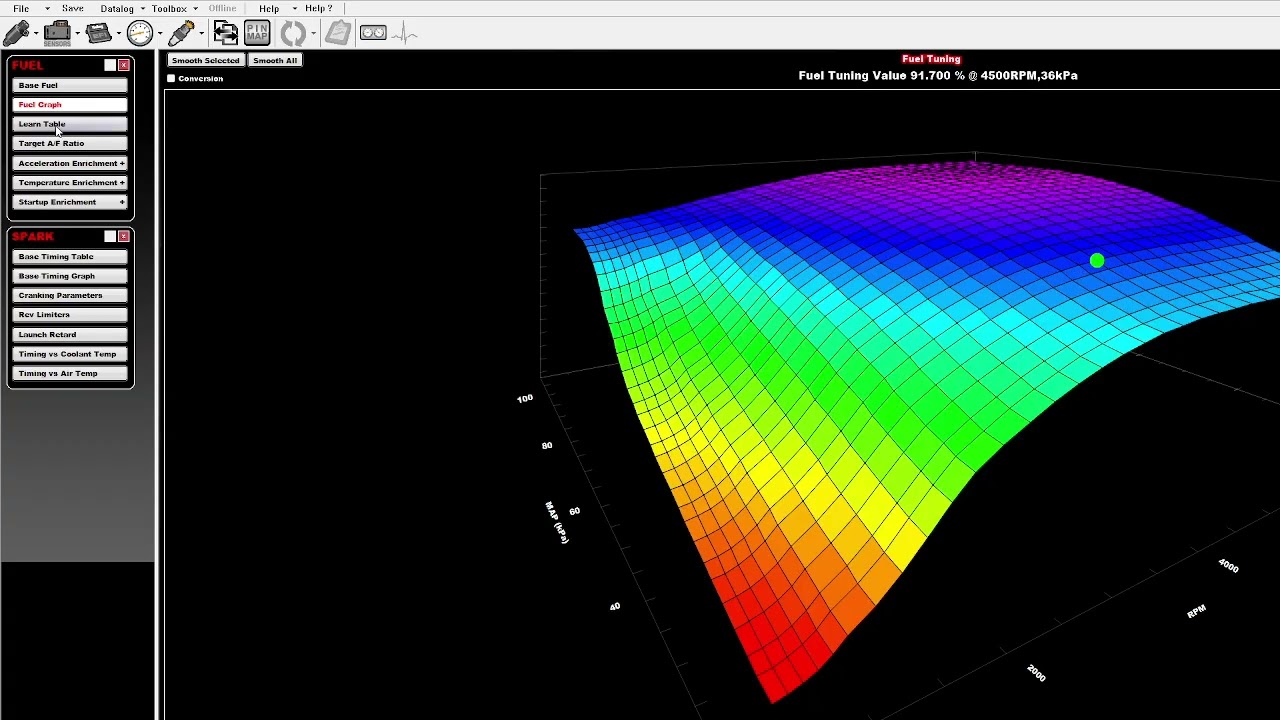Expand the Acceleration Enrichment submenu
The height and width of the screenshot is (720, 1280).
coord(71,163)
